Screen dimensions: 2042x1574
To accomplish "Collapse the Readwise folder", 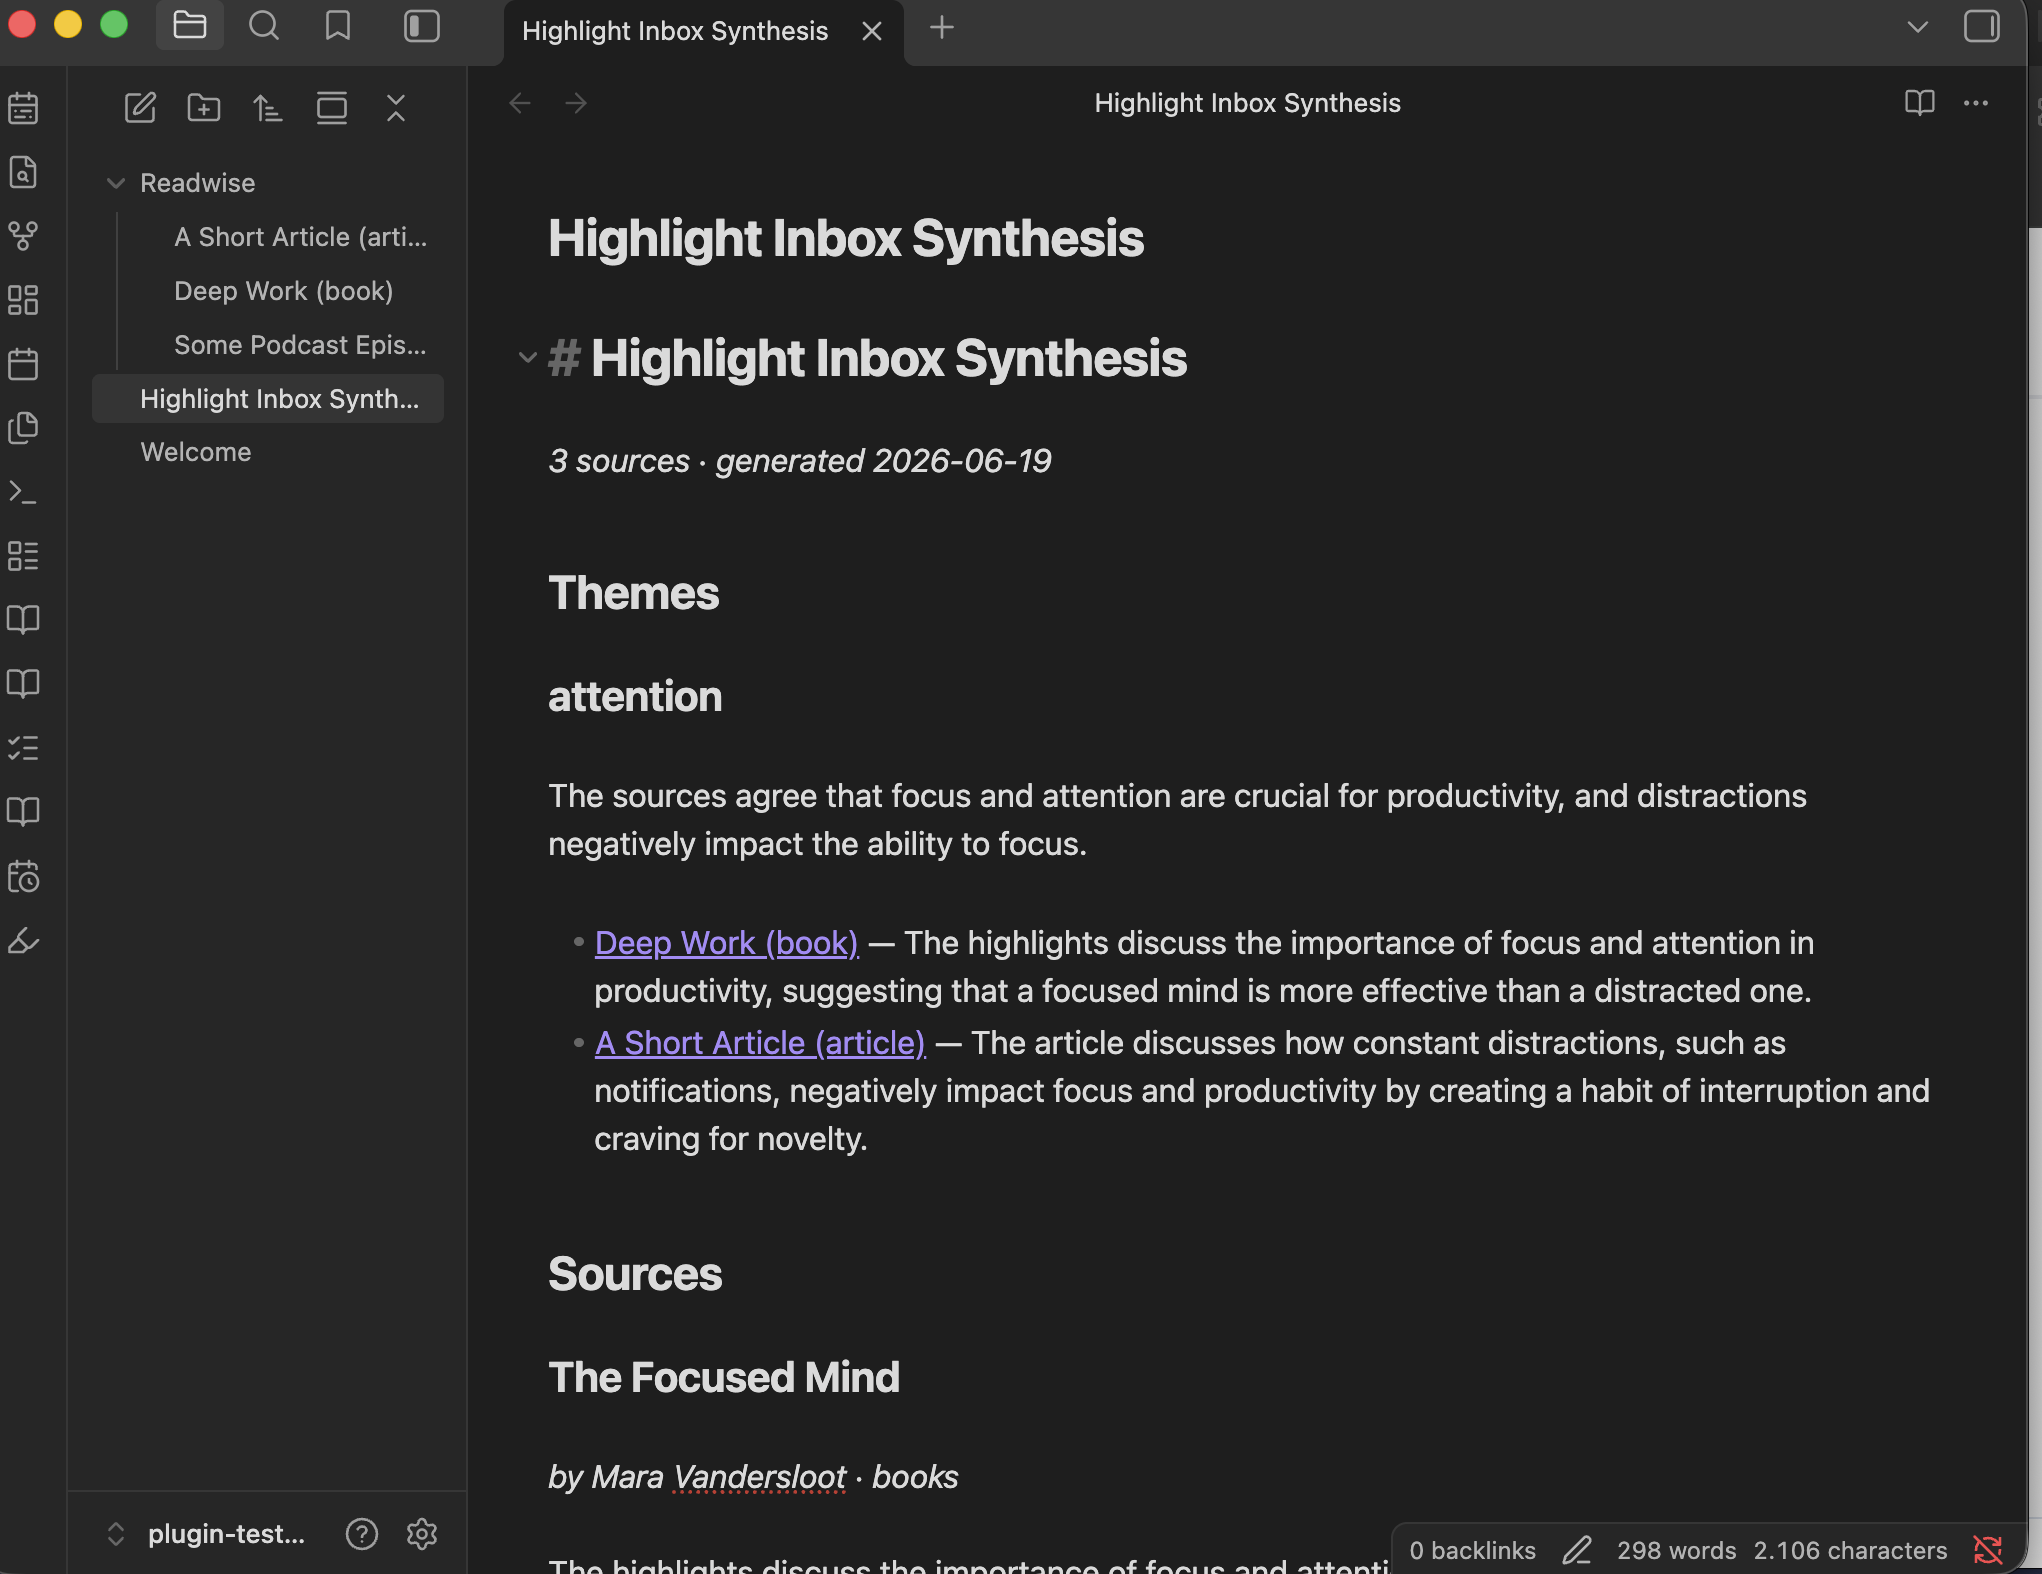I will (x=115, y=183).
